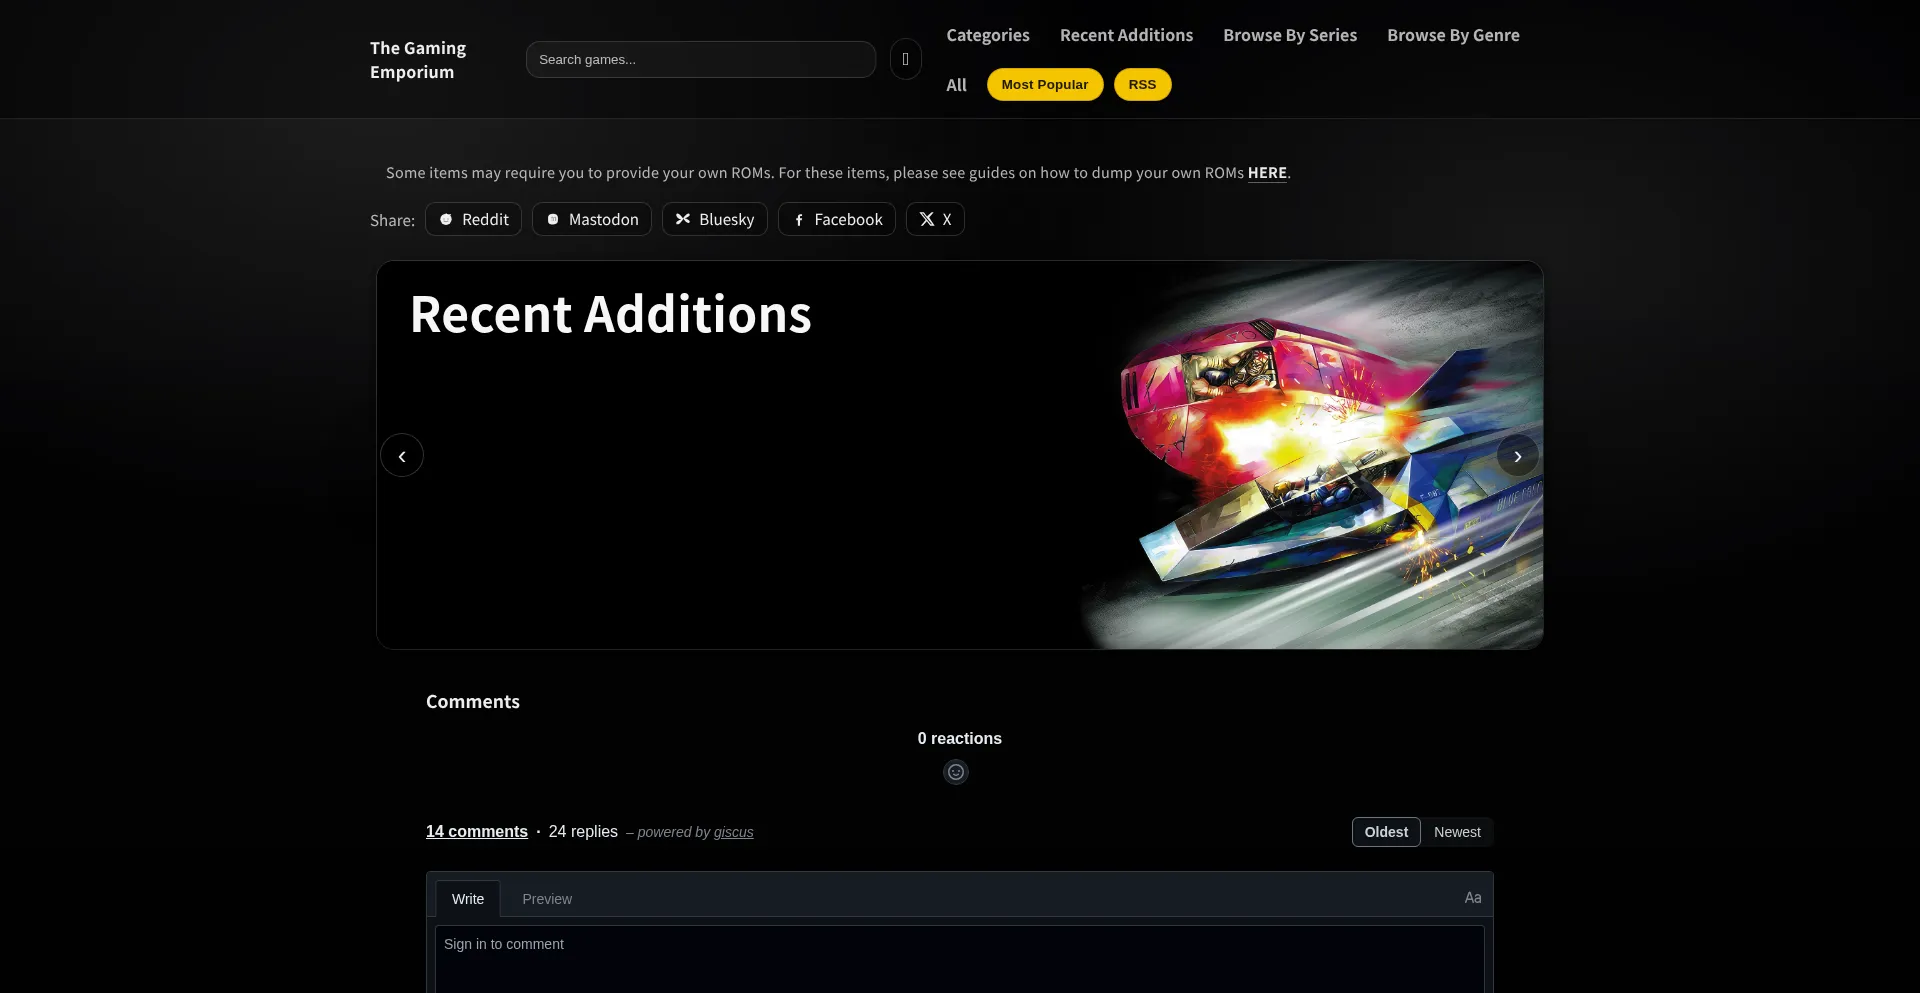1920x993 pixels.
Task: Select the Comments section heading
Action: coord(473,701)
